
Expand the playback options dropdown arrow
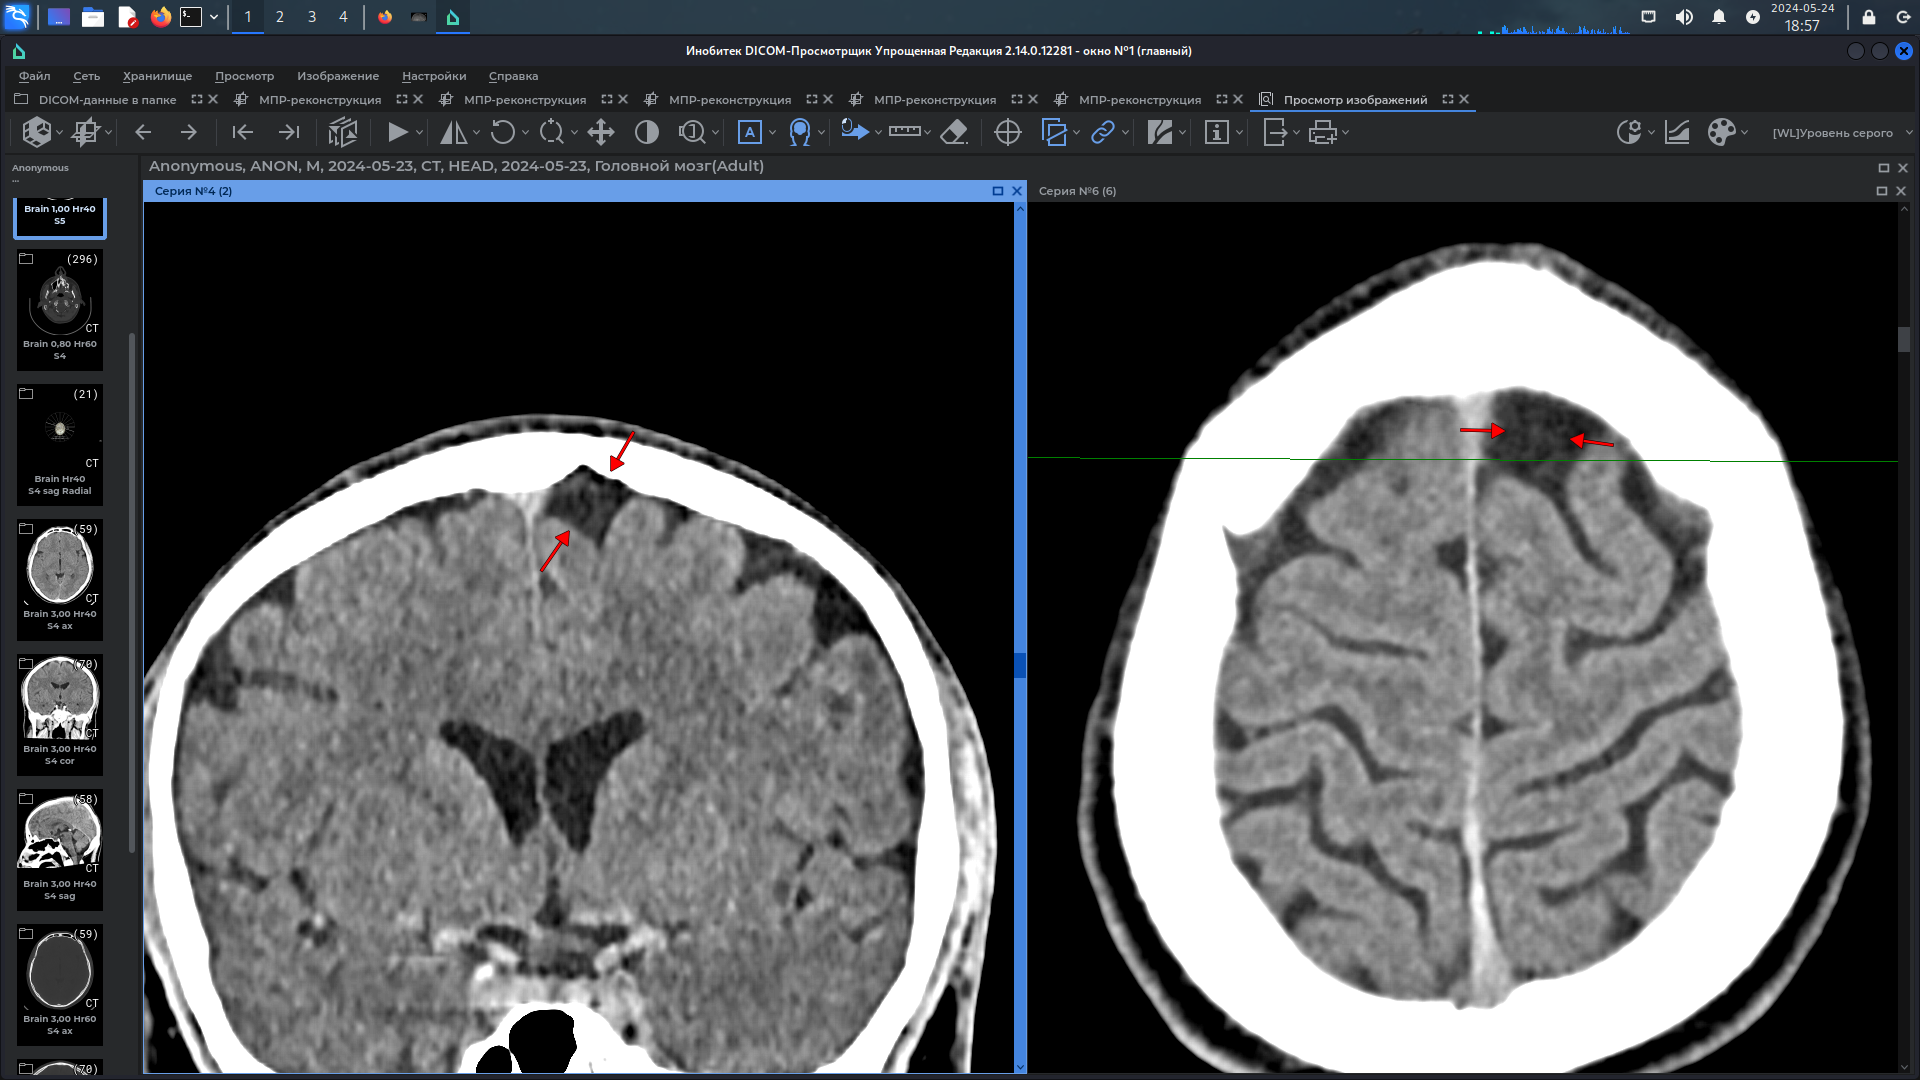click(x=419, y=133)
